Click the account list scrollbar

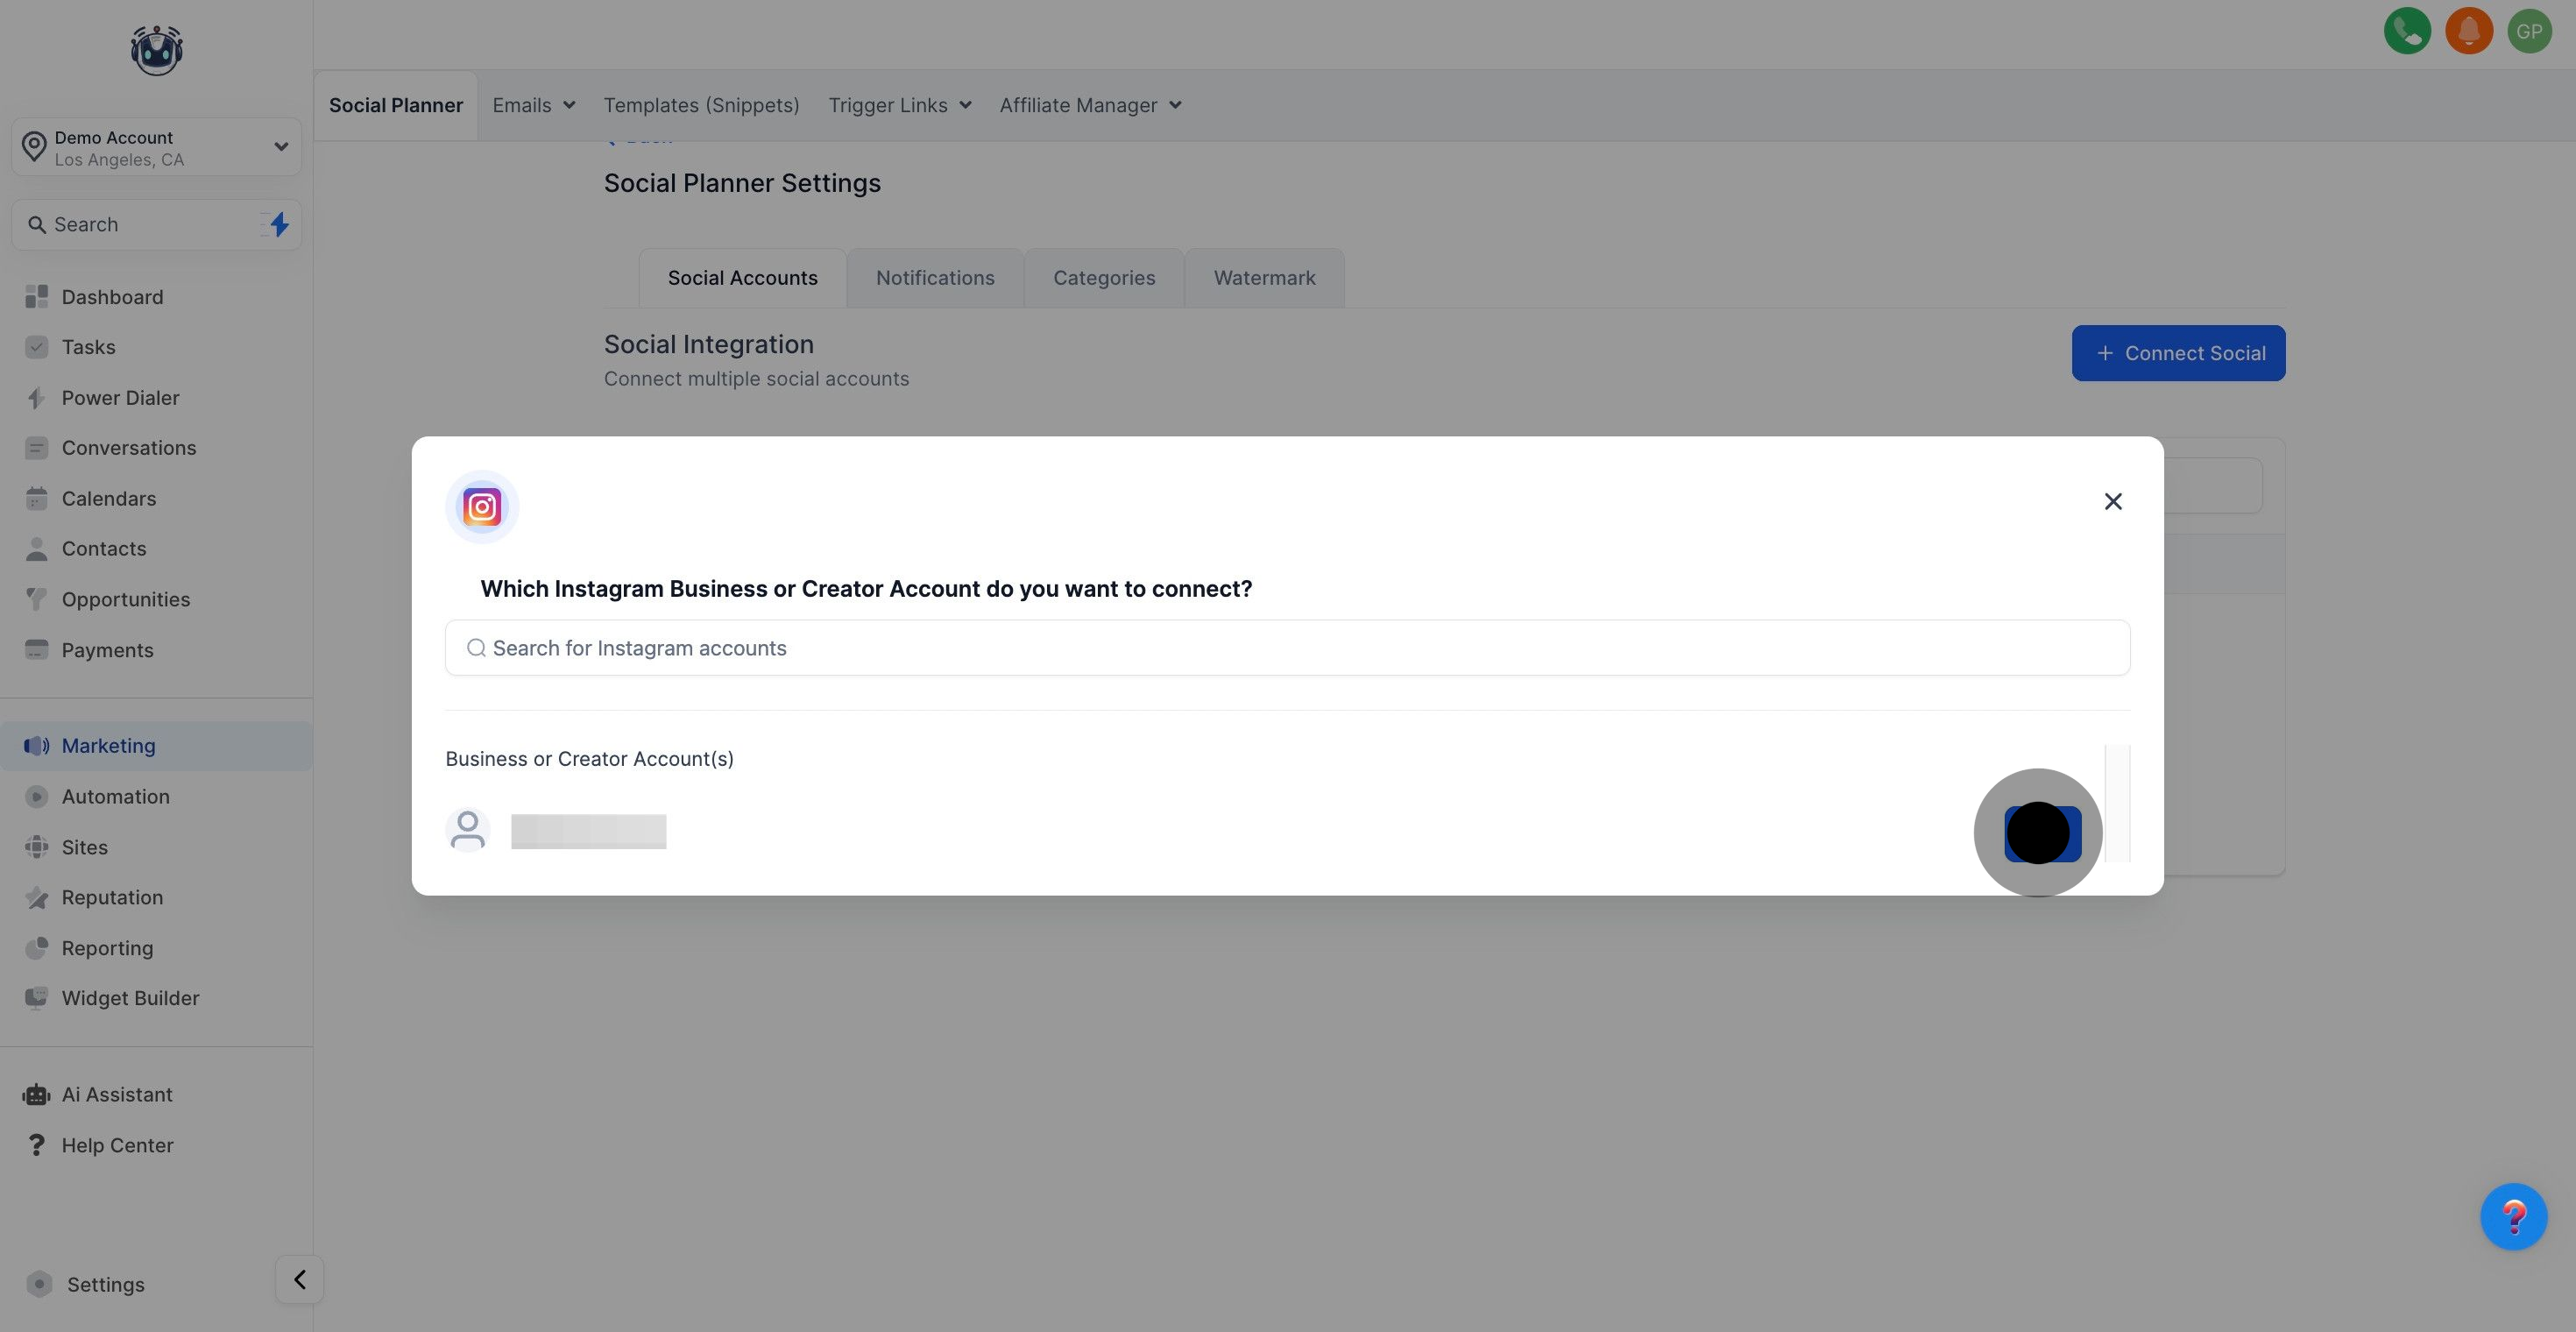click(x=2117, y=803)
